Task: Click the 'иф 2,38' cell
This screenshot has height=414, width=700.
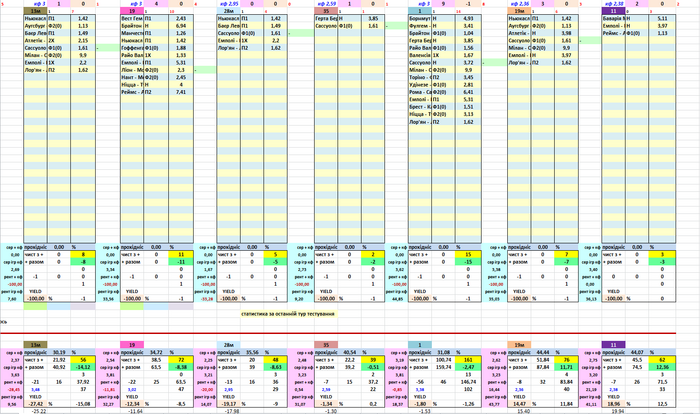Action: [x=613, y=4]
